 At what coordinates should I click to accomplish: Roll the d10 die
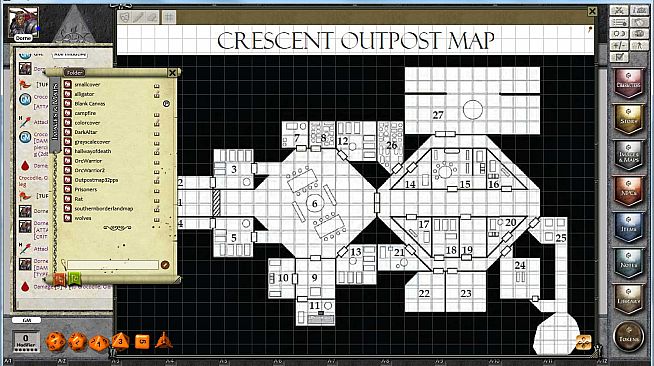pyautogui.click(x=99, y=343)
